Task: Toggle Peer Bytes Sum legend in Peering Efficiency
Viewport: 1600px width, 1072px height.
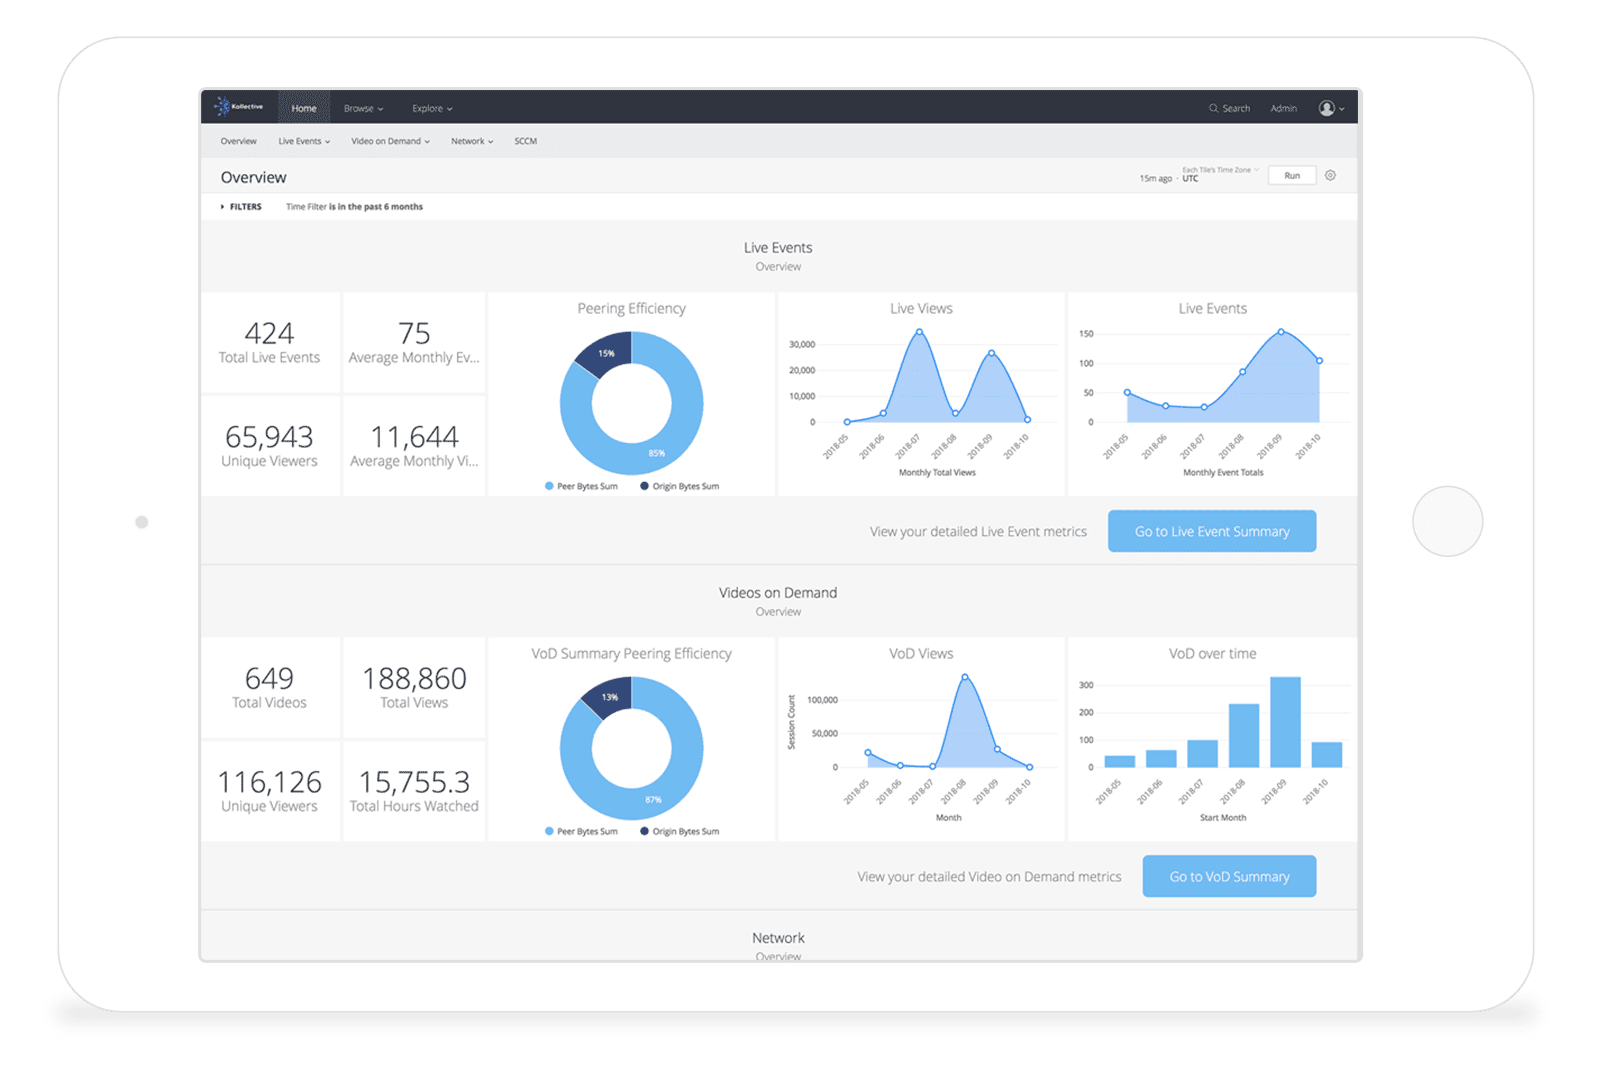Action: (581, 486)
